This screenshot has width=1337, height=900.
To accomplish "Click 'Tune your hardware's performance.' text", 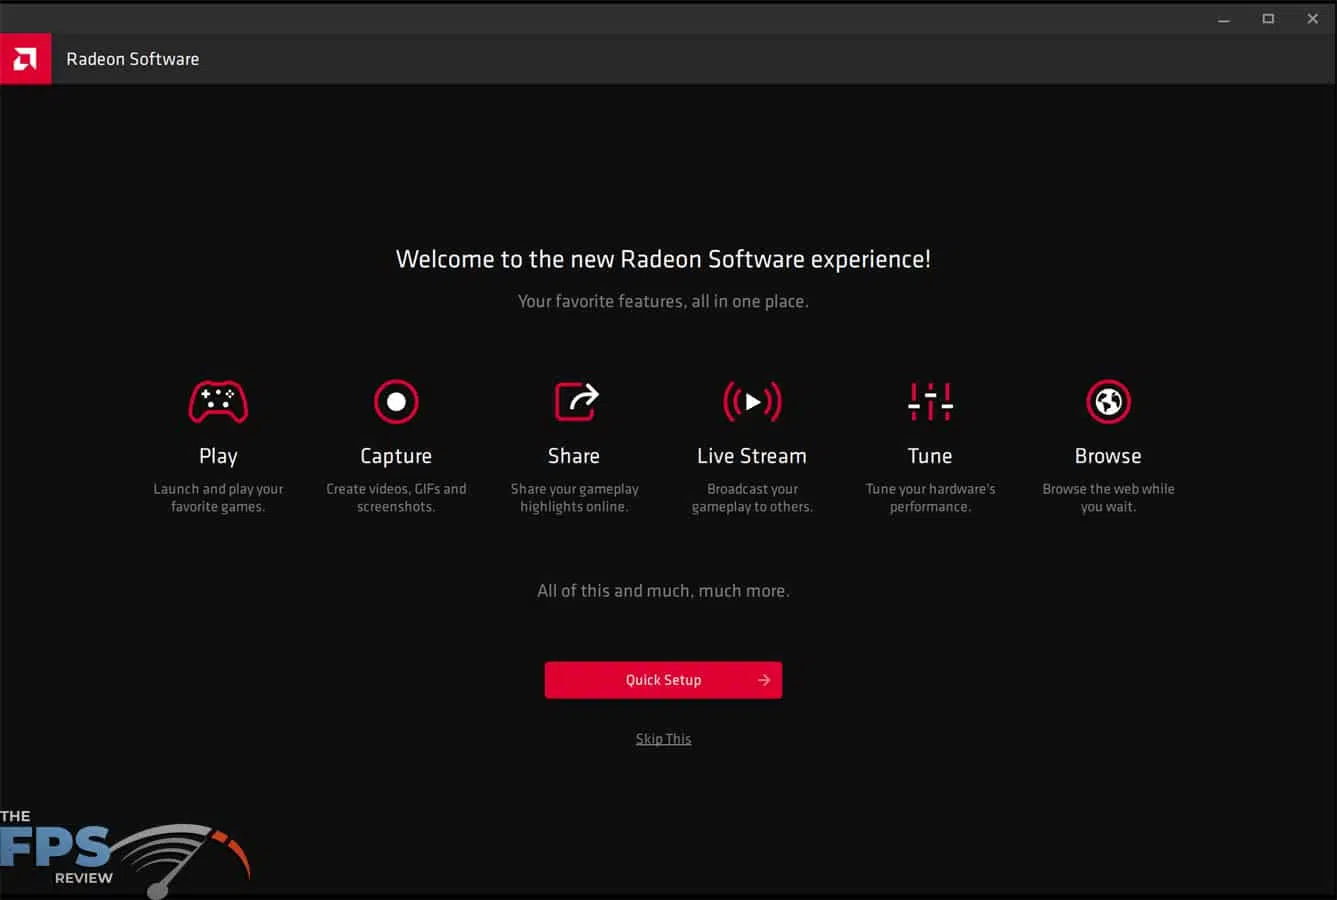I will click(x=930, y=498).
